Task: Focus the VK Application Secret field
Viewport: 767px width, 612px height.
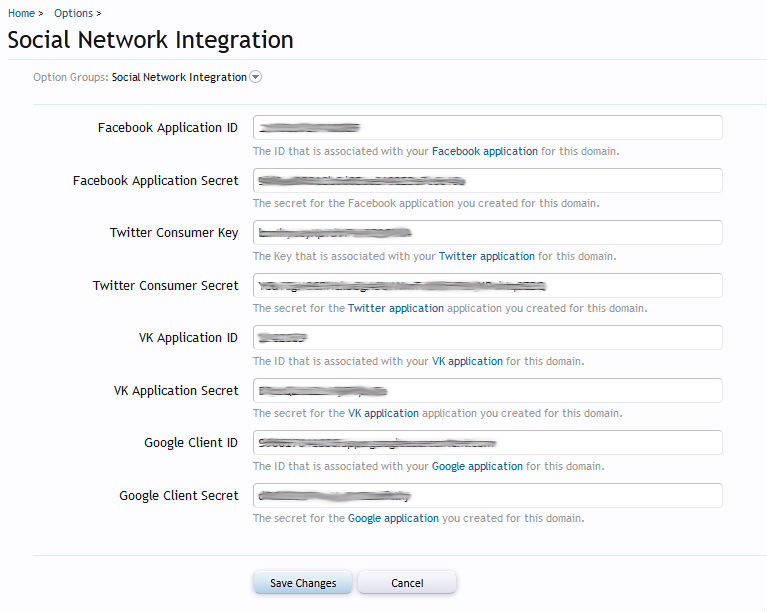Action: tap(487, 391)
